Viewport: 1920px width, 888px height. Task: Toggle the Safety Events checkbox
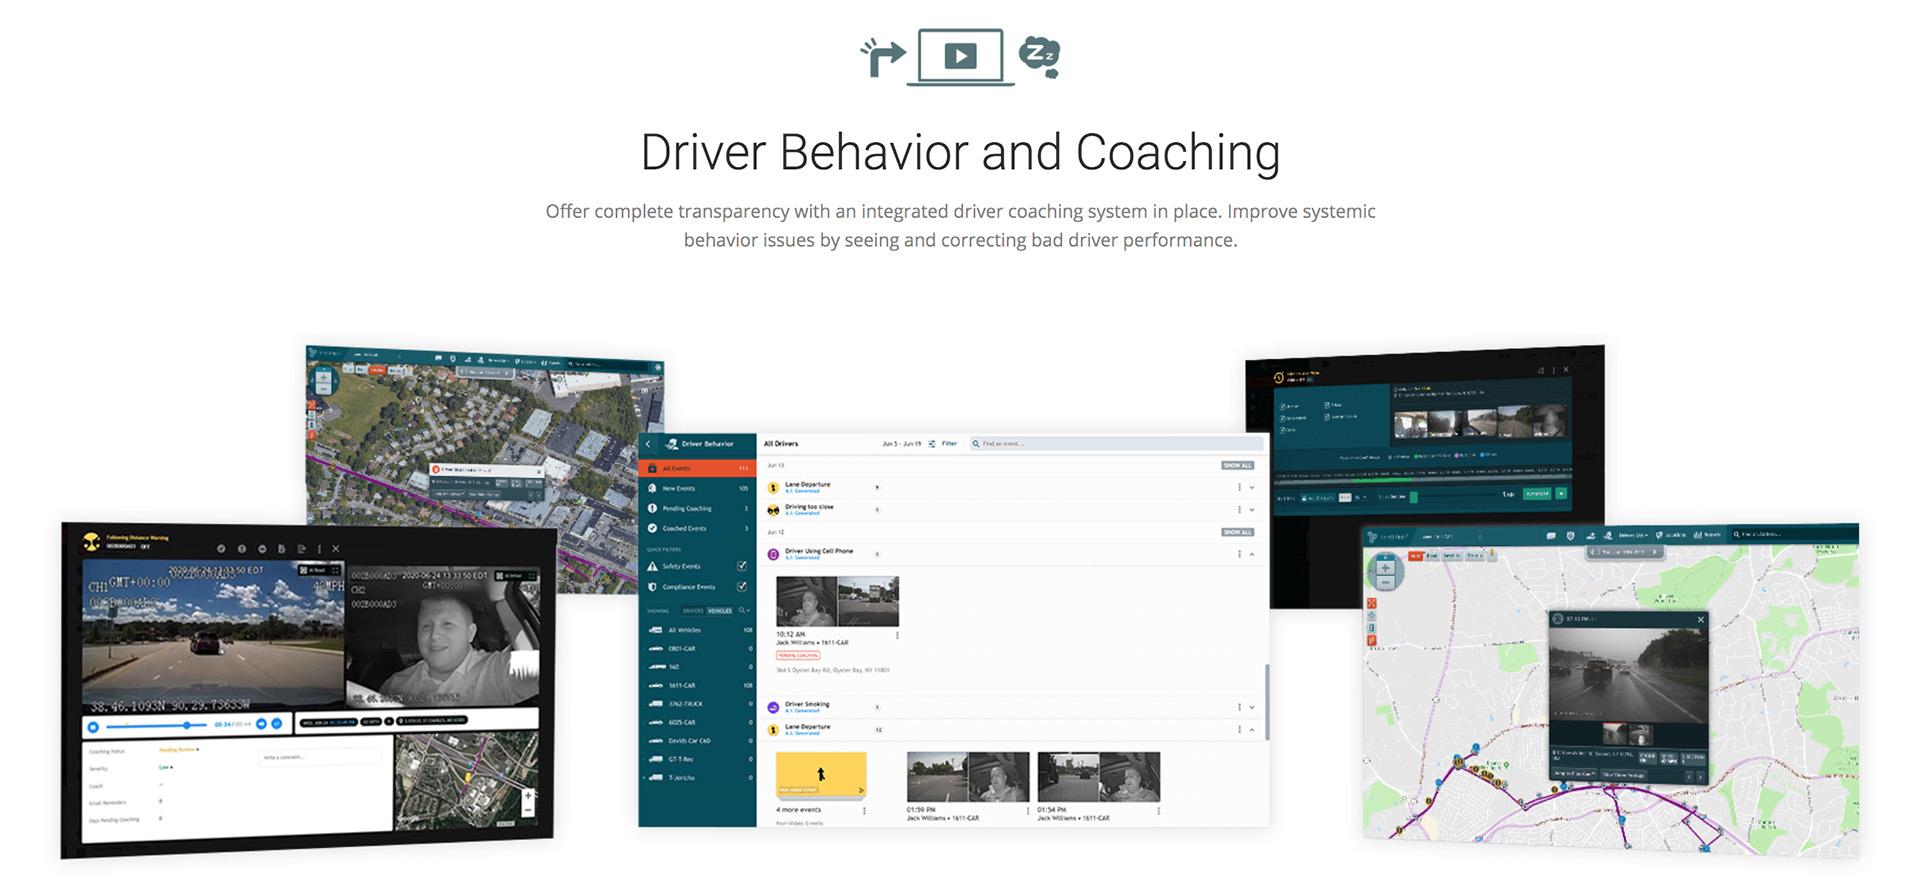[742, 566]
